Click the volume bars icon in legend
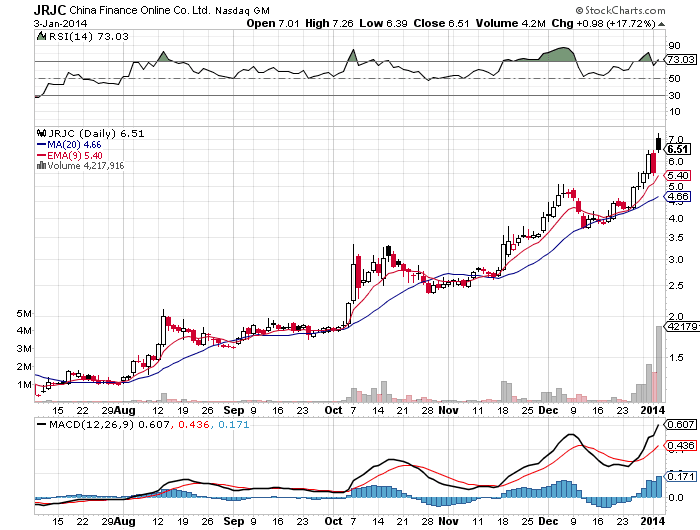This screenshot has height=530, width=700. point(42,166)
